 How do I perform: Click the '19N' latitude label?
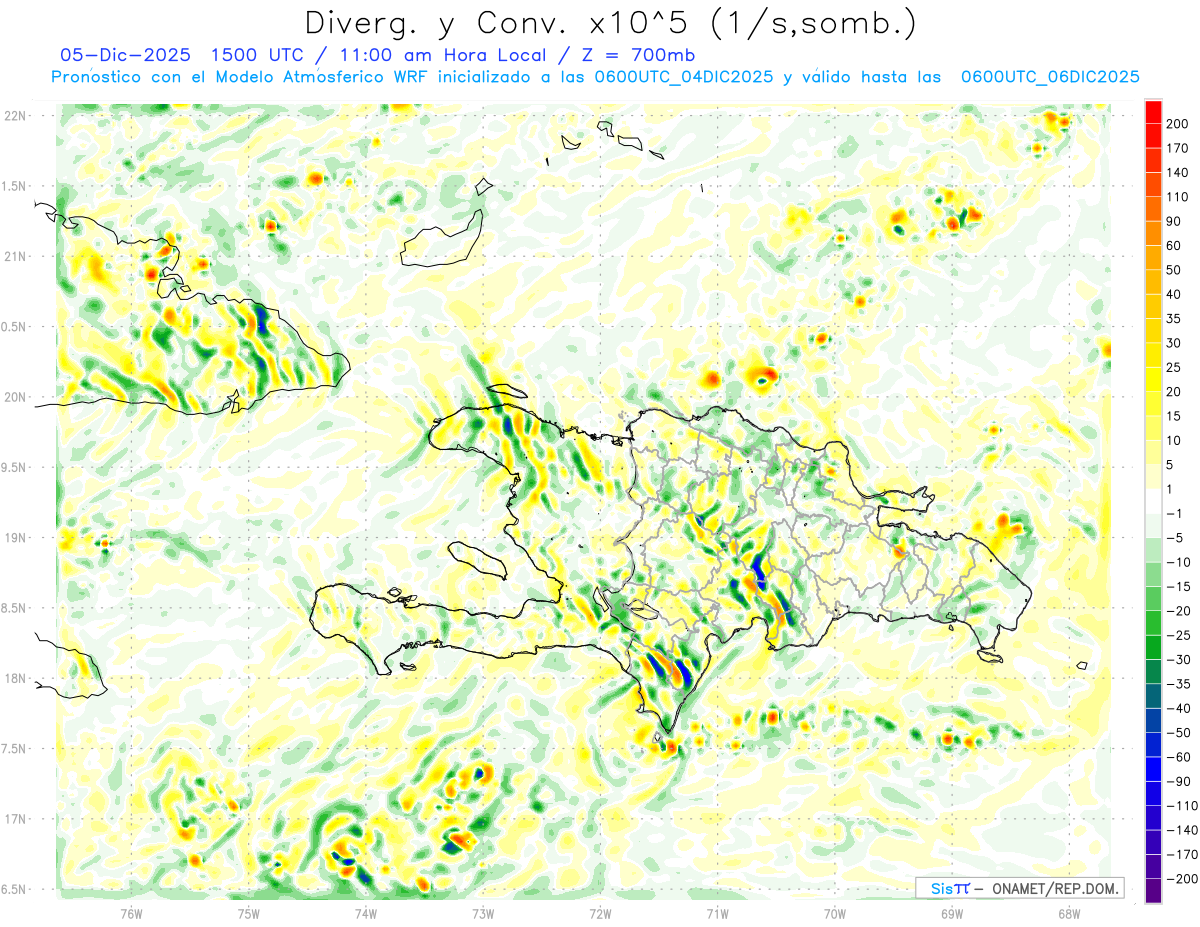pyautogui.click(x=15, y=538)
